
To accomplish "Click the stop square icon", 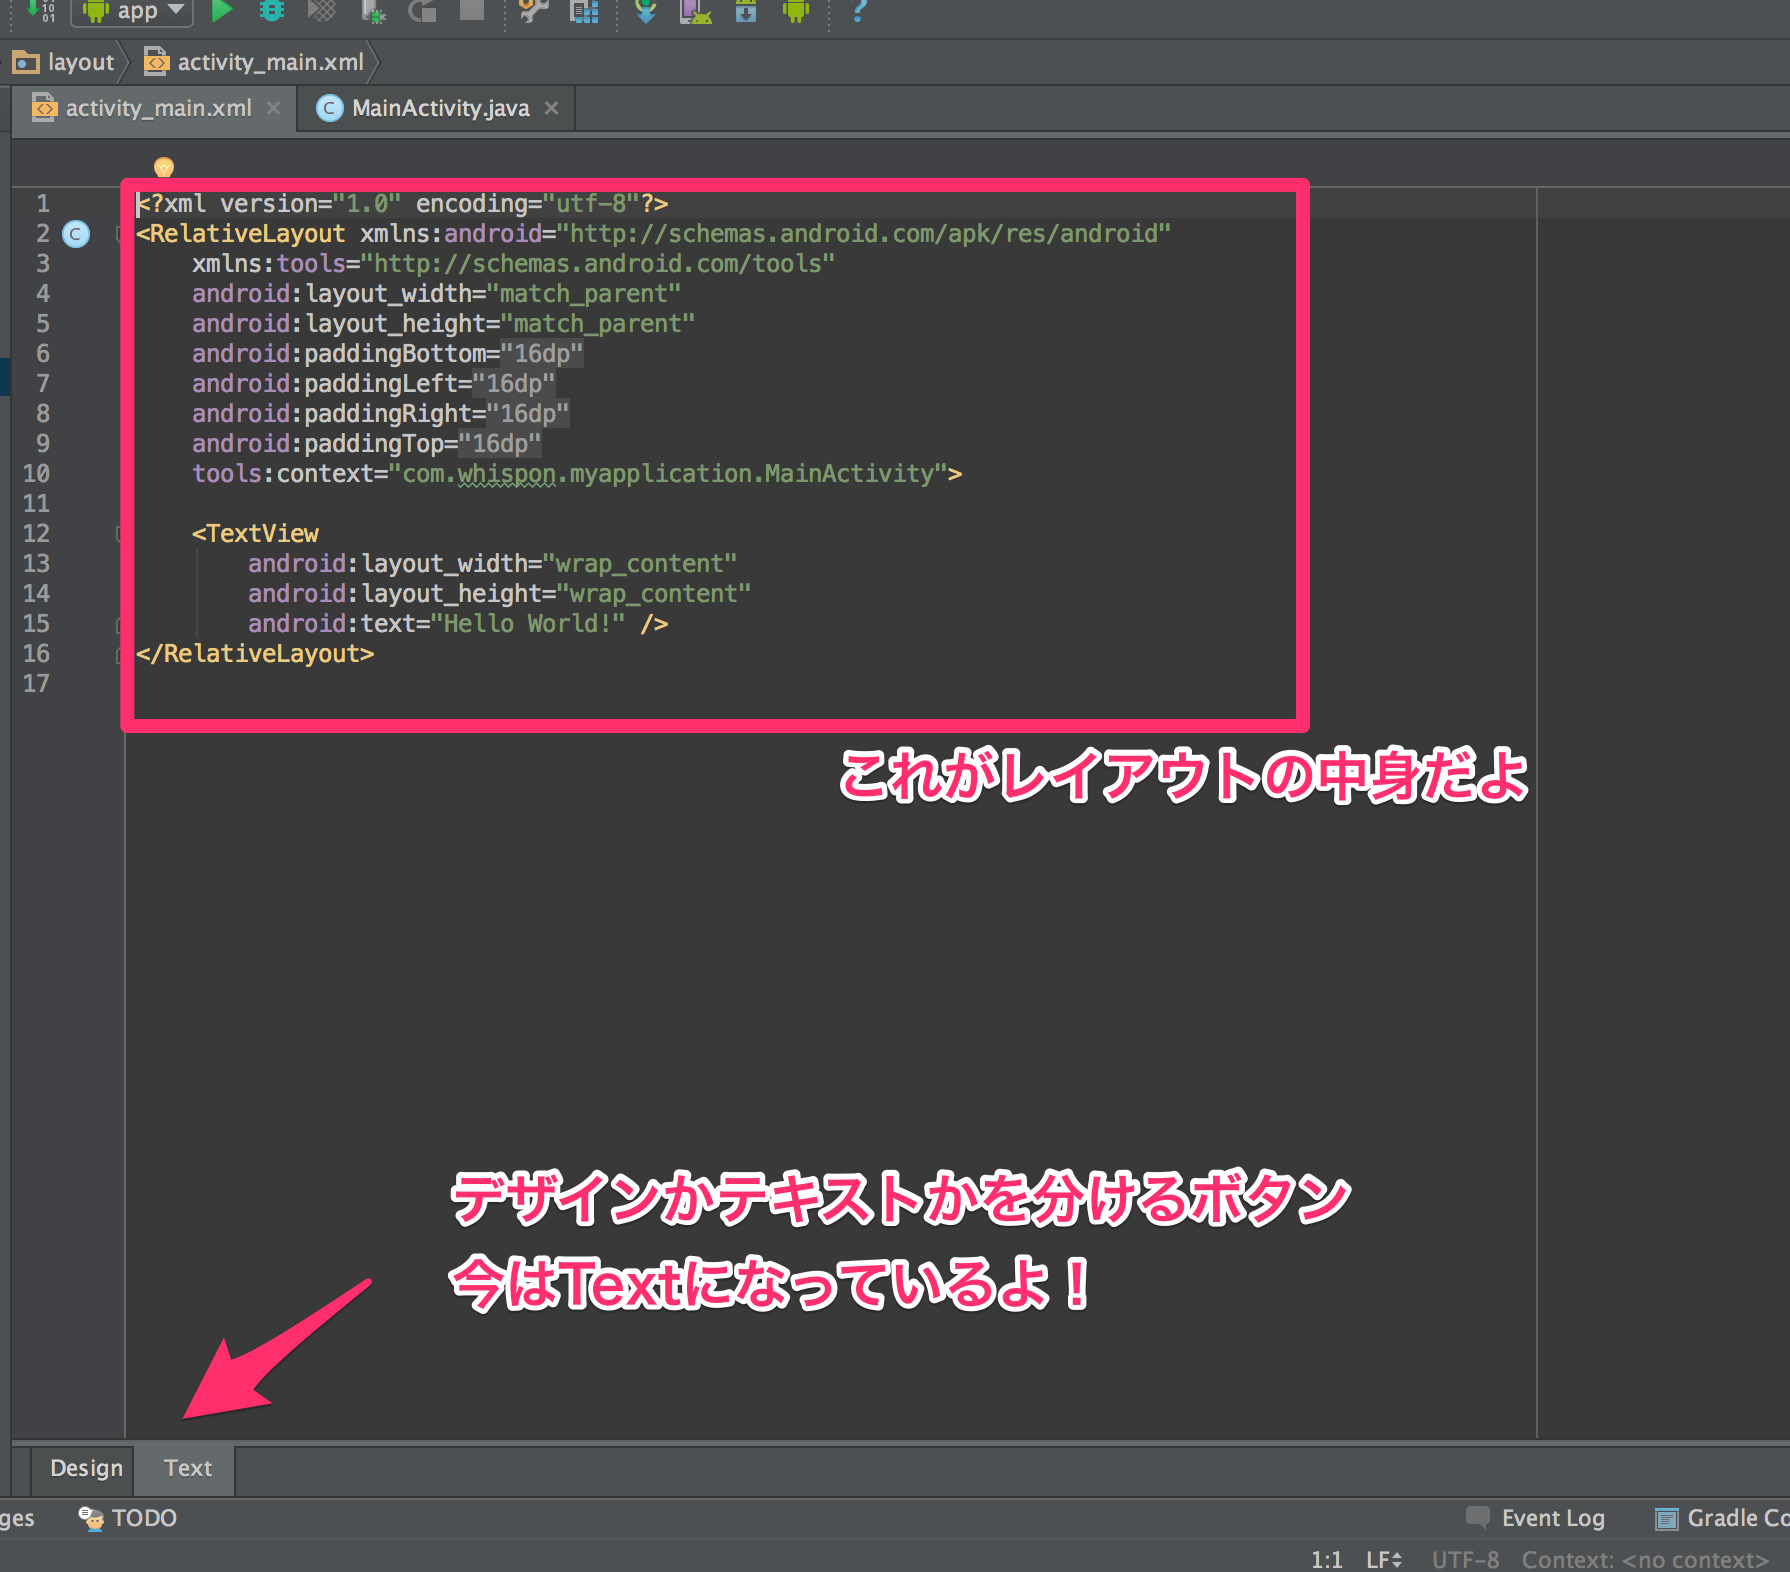I will click(x=471, y=10).
